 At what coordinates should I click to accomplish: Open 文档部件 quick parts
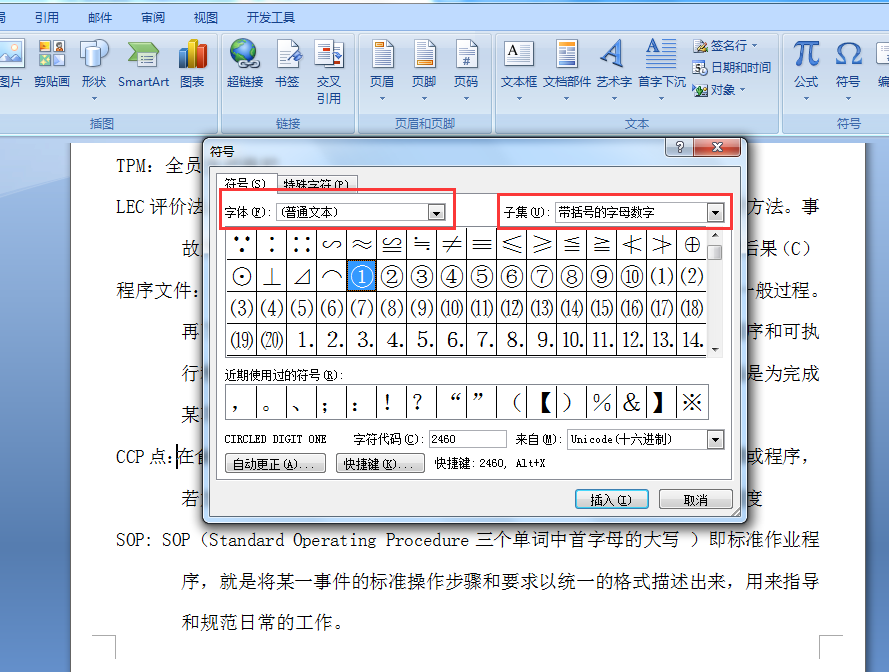coord(566,70)
